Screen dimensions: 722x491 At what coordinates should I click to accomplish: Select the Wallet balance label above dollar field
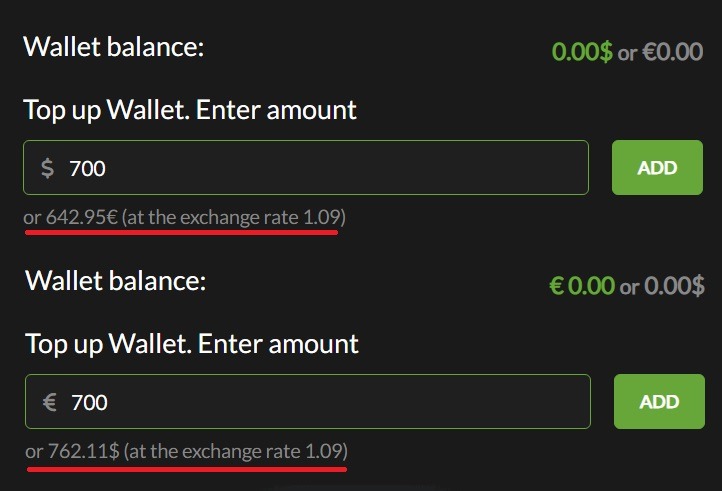(113, 47)
